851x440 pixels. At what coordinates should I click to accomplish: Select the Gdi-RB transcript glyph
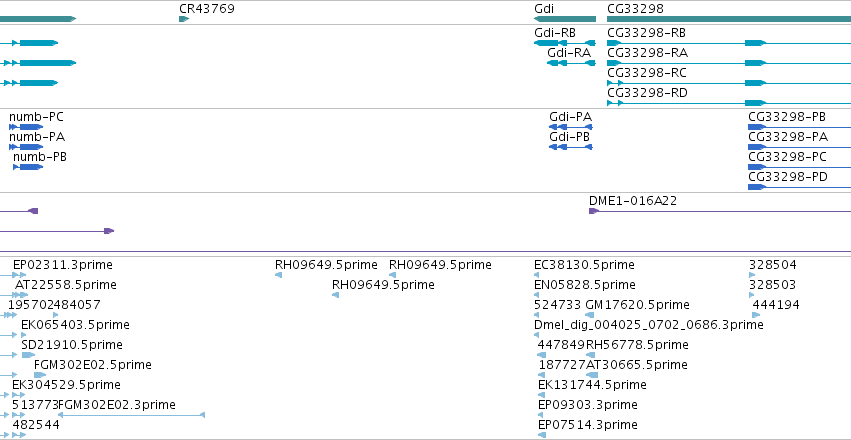[565, 43]
